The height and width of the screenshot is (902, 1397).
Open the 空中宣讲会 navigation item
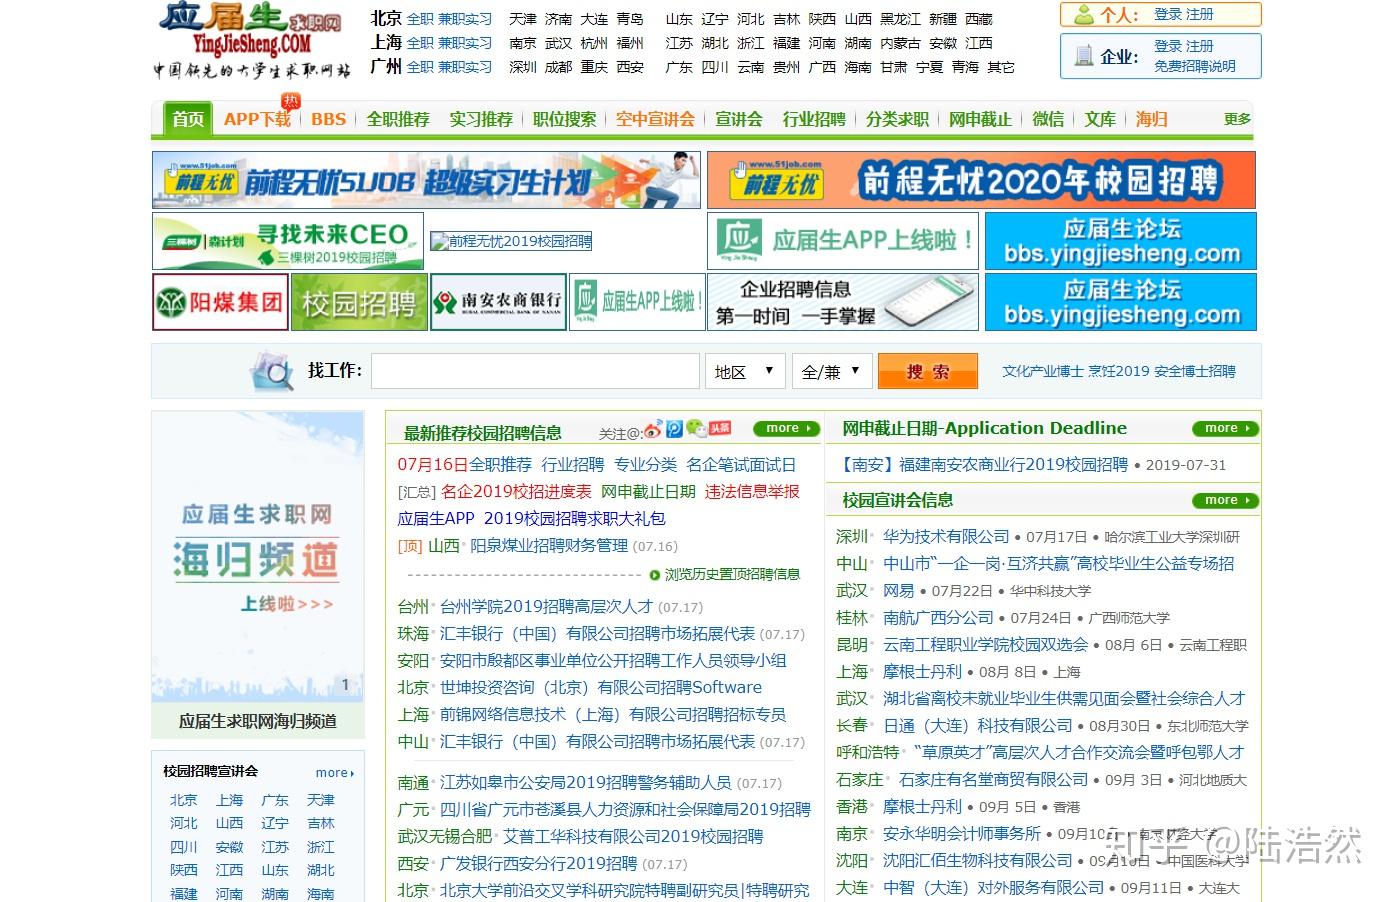[655, 119]
